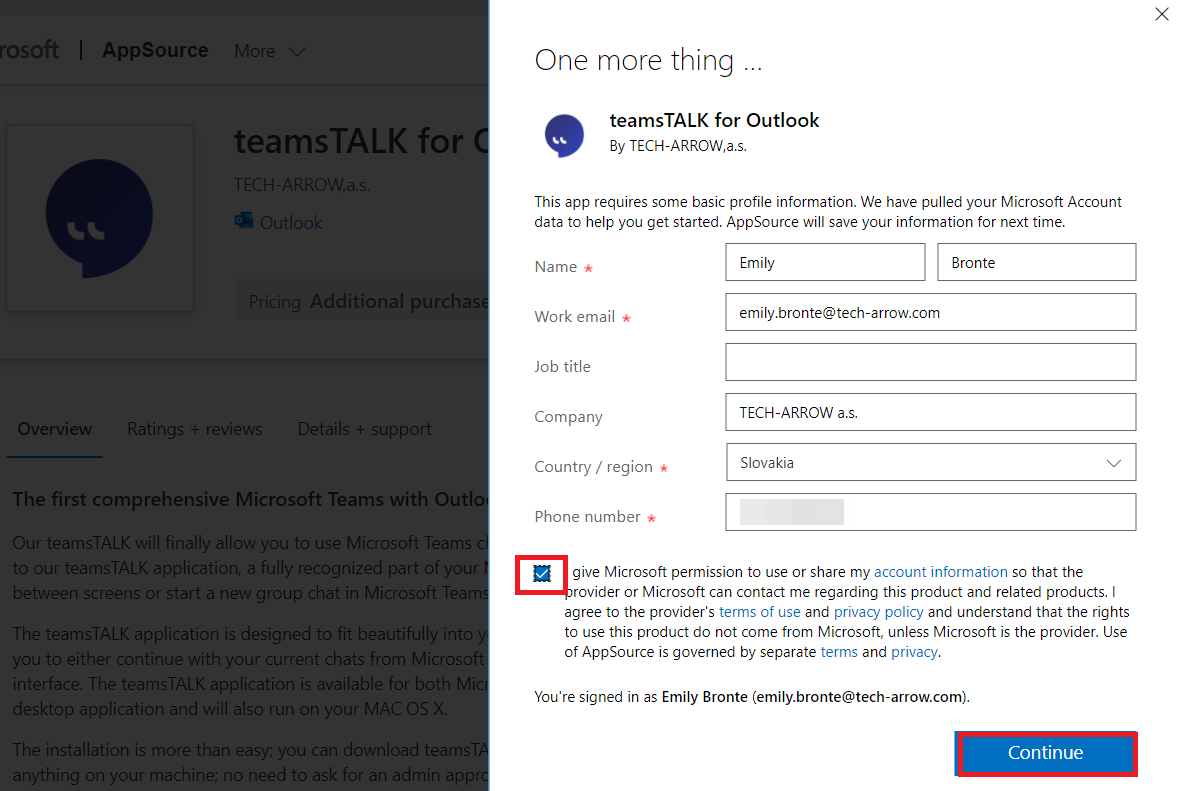Click By TECH-ARROW,a.s. text in dialog

pos(678,146)
